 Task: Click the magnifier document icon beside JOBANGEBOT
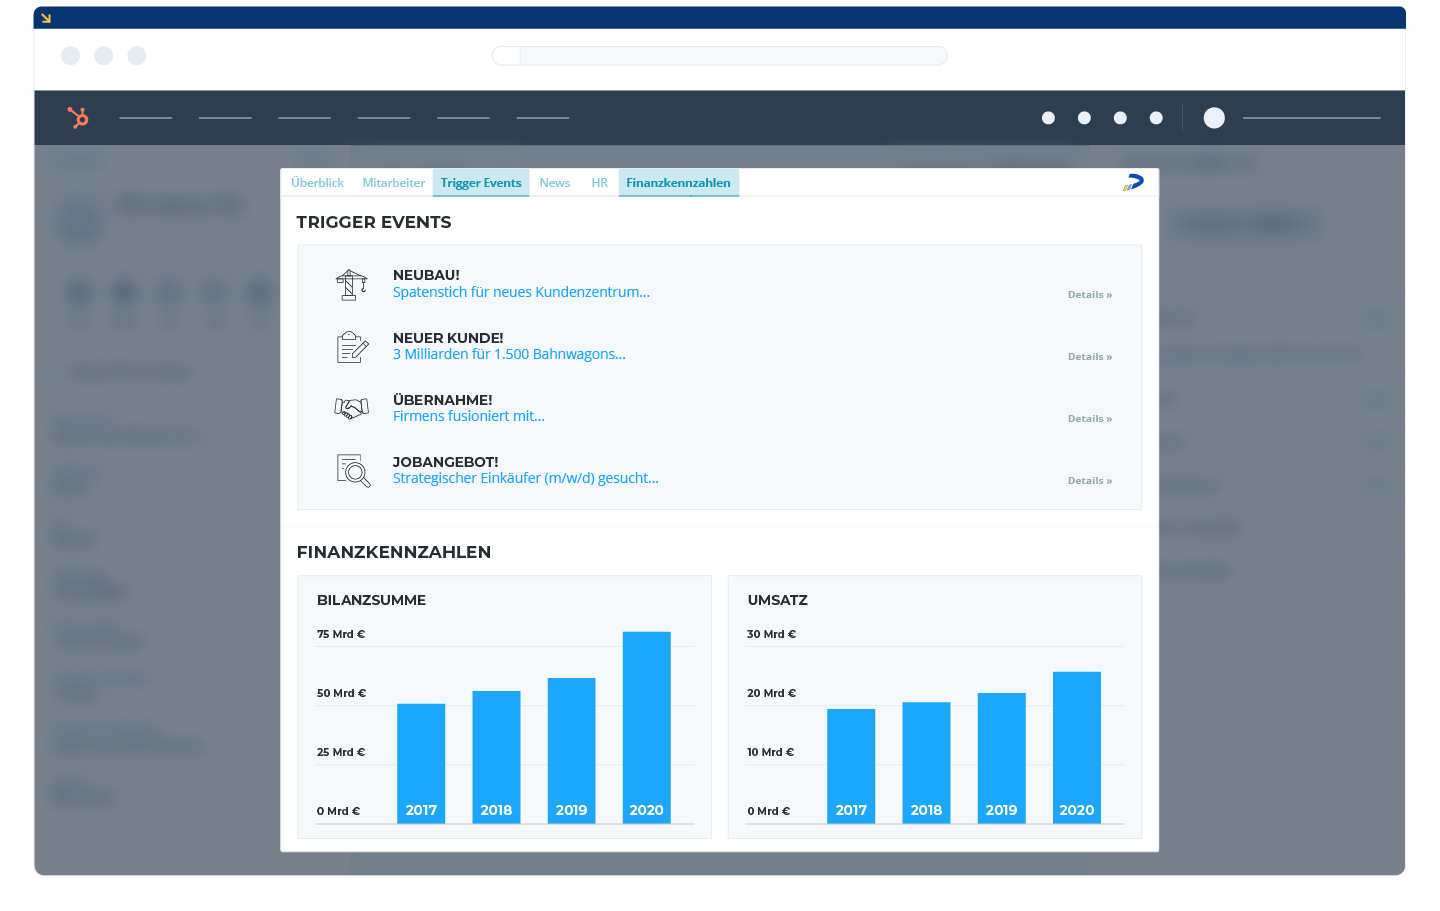coord(352,470)
